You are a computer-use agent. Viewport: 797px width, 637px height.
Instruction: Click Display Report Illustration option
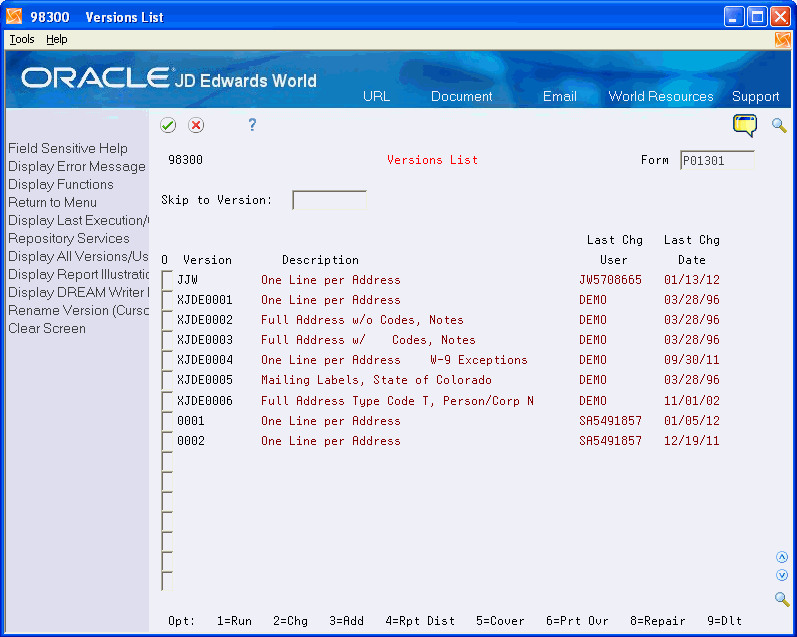tap(78, 275)
